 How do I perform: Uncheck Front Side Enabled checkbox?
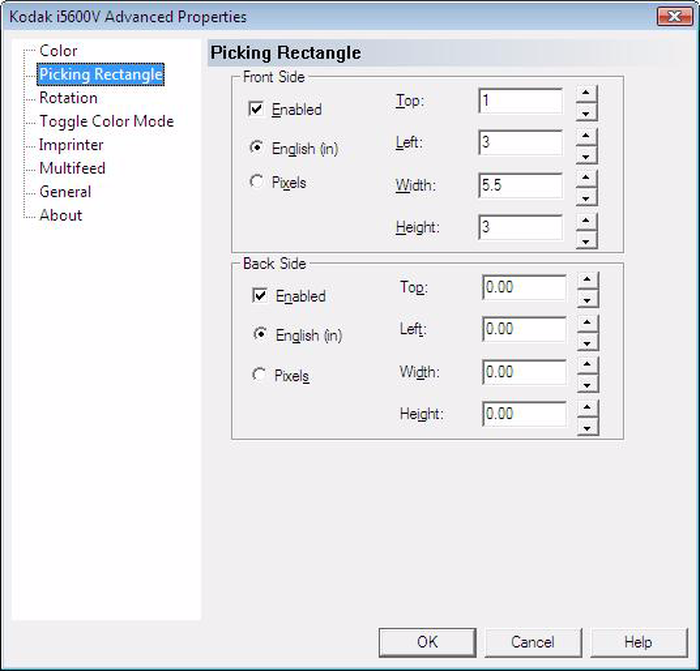point(256,108)
